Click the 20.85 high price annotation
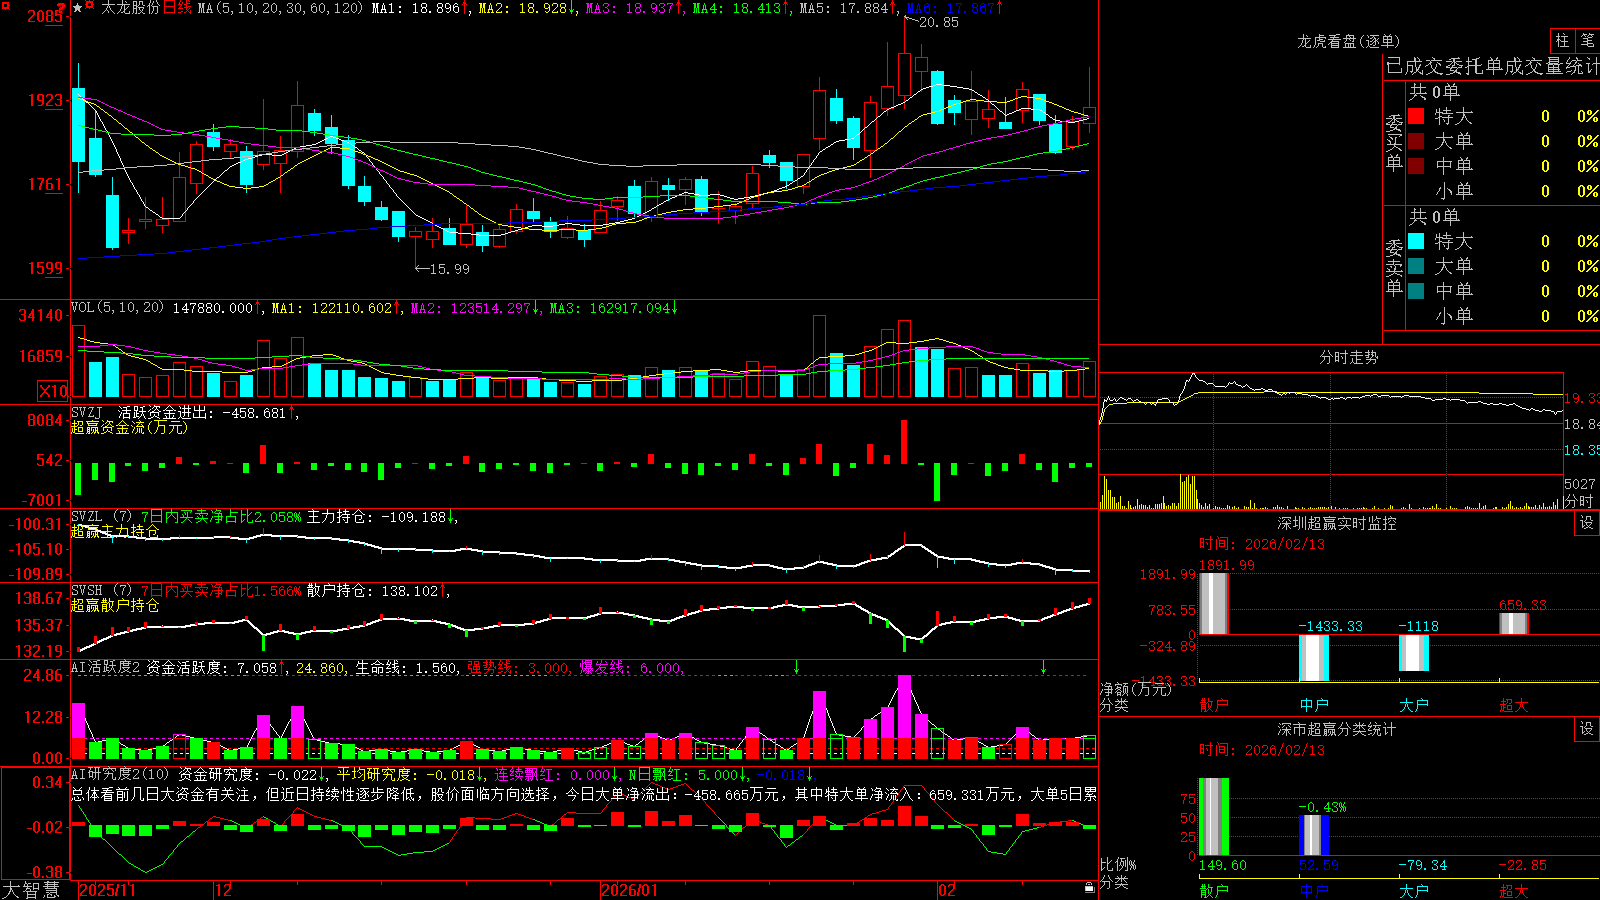The width and height of the screenshot is (1600, 900). (x=938, y=22)
